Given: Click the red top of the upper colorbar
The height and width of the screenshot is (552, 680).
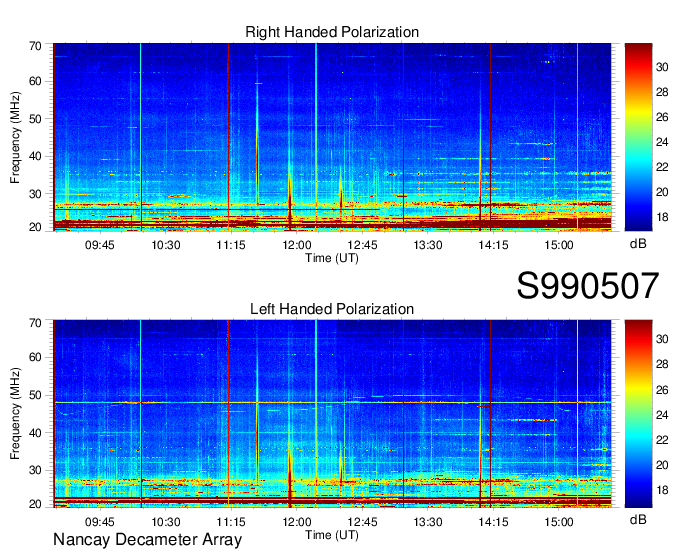Looking at the screenshot, I should pos(638,52).
